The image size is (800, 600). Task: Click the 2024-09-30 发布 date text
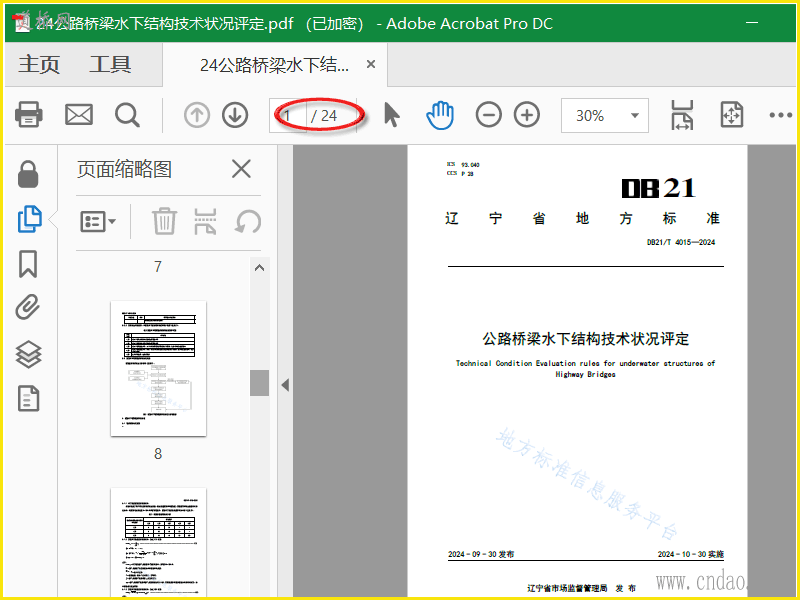[481, 554]
